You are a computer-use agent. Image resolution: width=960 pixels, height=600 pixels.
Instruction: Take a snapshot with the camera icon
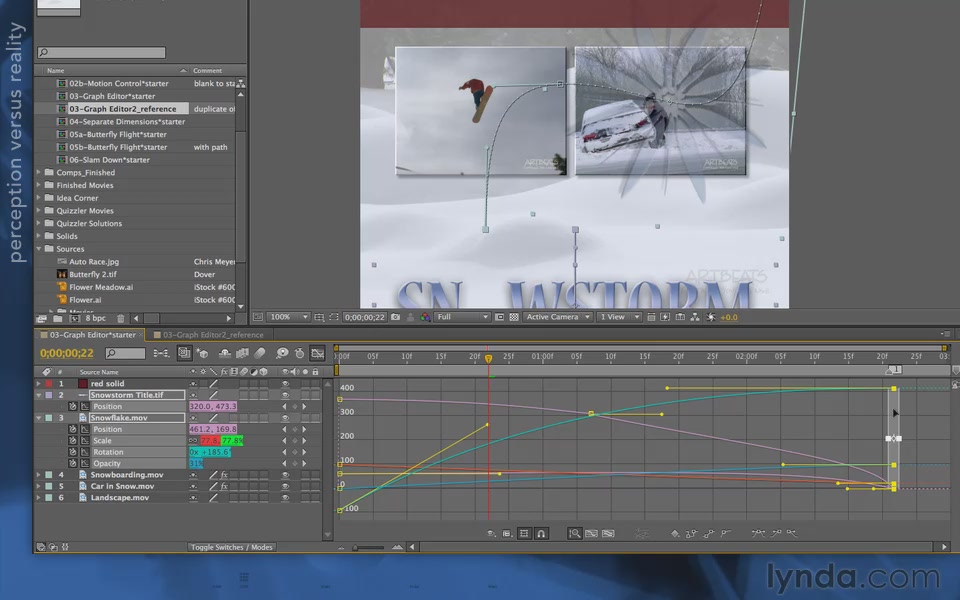pyautogui.click(x=396, y=317)
